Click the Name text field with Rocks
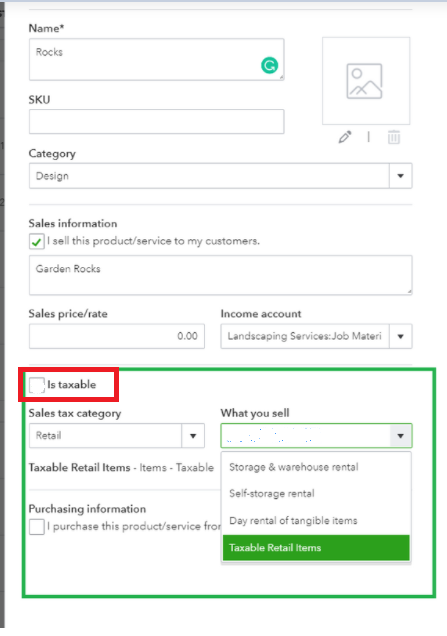The width and height of the screenshot is (447, 636). pos(156,59)
